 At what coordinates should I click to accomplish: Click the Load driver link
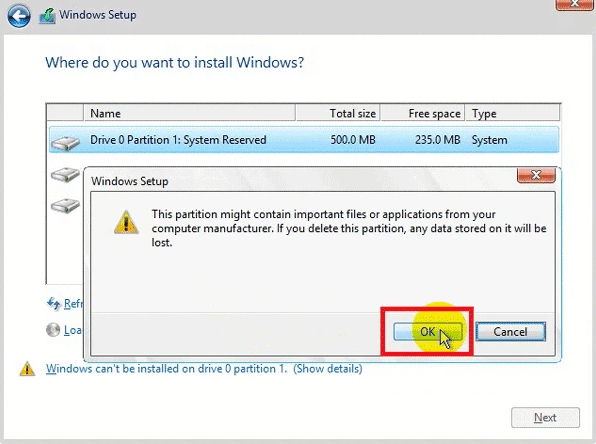click(x=73, y=330)
